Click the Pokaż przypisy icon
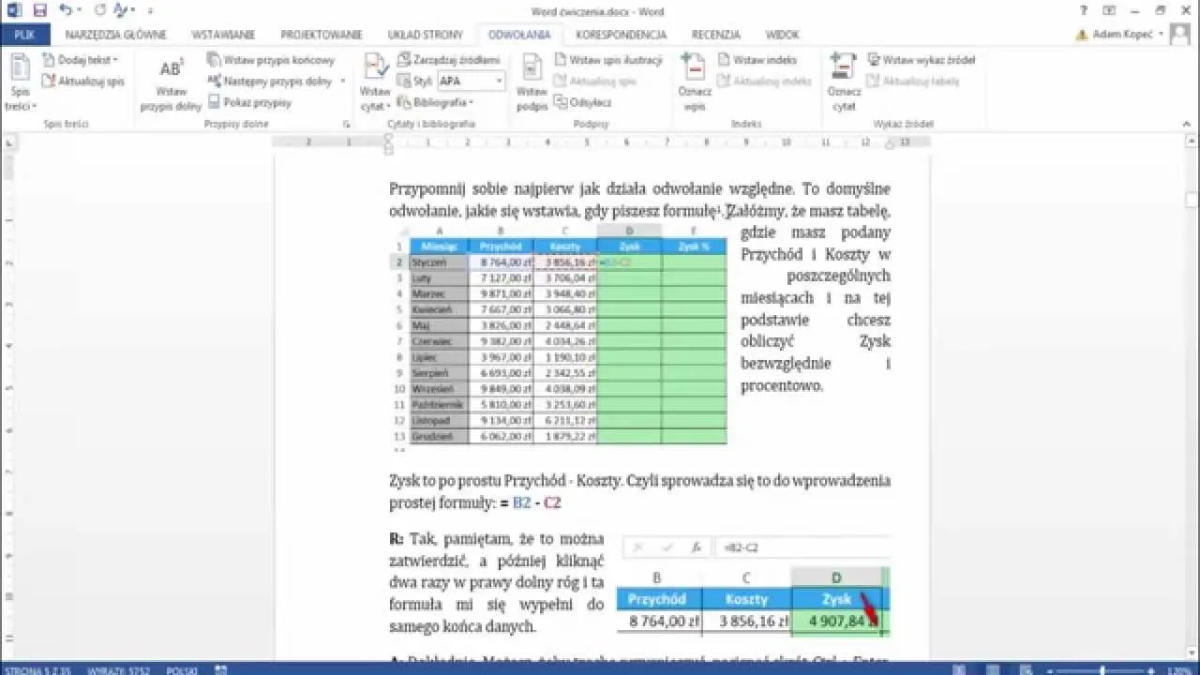The height and width of the screenshot is (675, 1200). [250, 102]
